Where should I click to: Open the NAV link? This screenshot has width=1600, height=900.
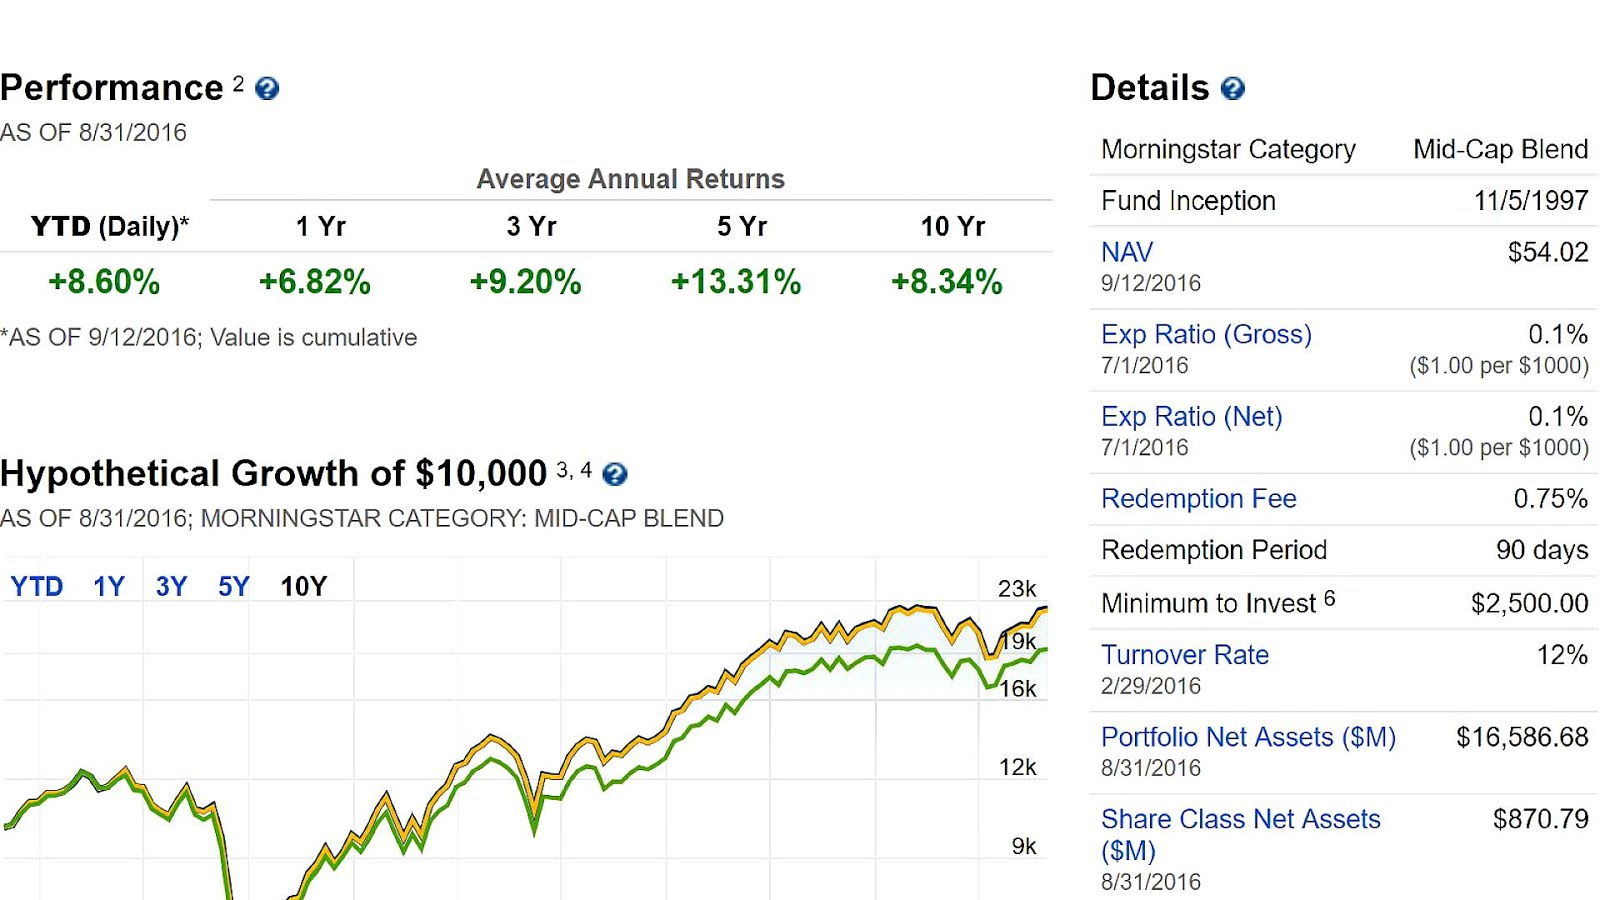click(1127, 252)
